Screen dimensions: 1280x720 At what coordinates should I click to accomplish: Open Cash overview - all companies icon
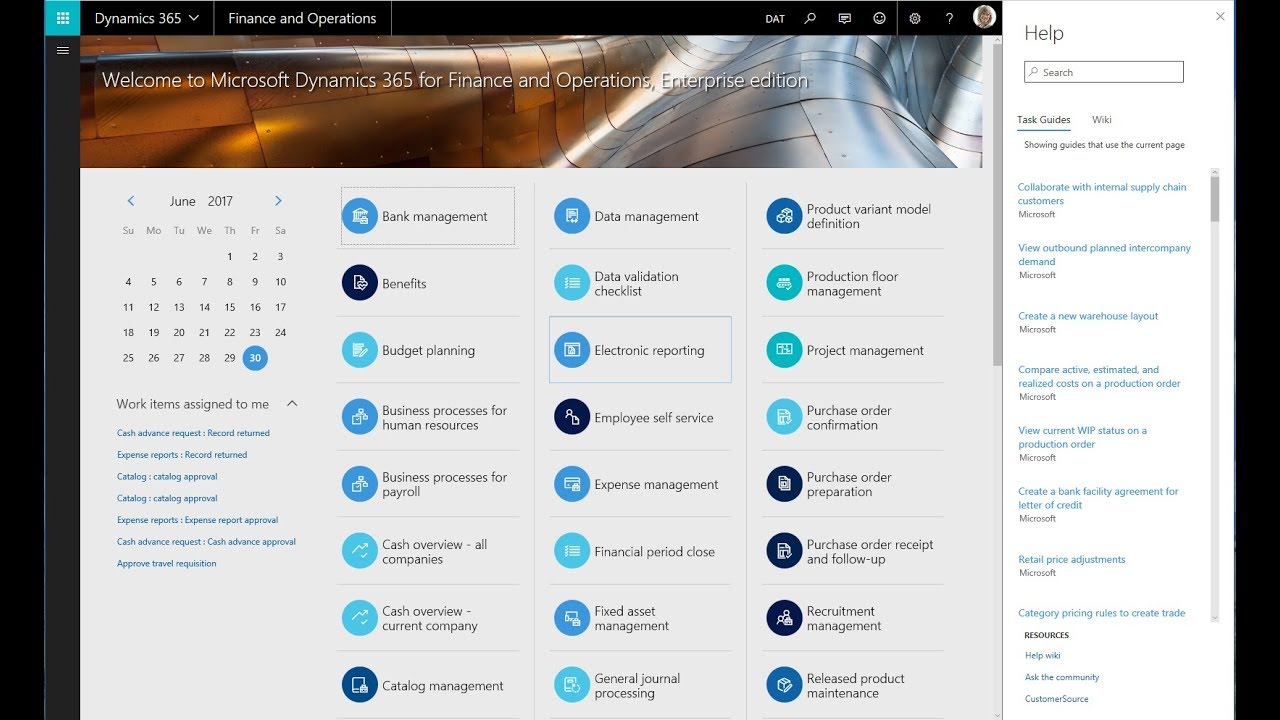coord(360,551)
